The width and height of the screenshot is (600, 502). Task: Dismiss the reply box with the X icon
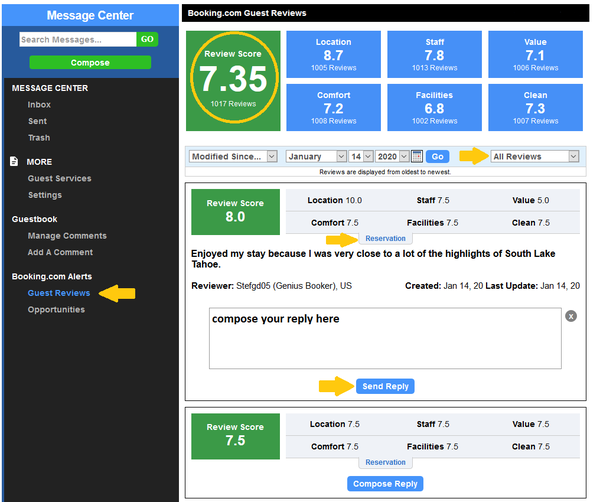pos(571,316)
